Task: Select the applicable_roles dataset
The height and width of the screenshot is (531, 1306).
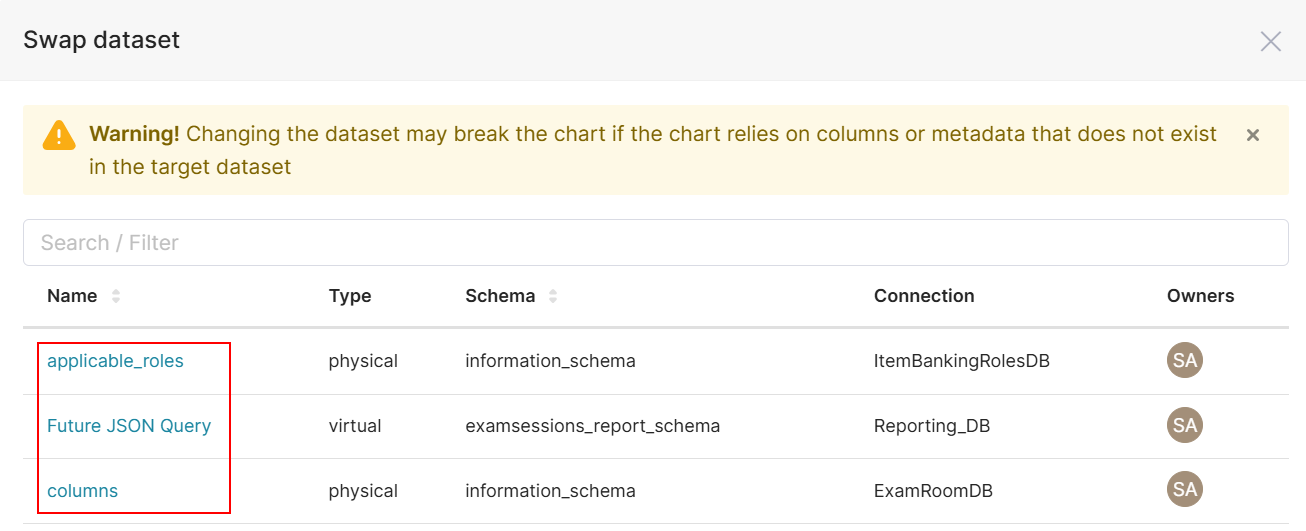Action: (115, 361)
